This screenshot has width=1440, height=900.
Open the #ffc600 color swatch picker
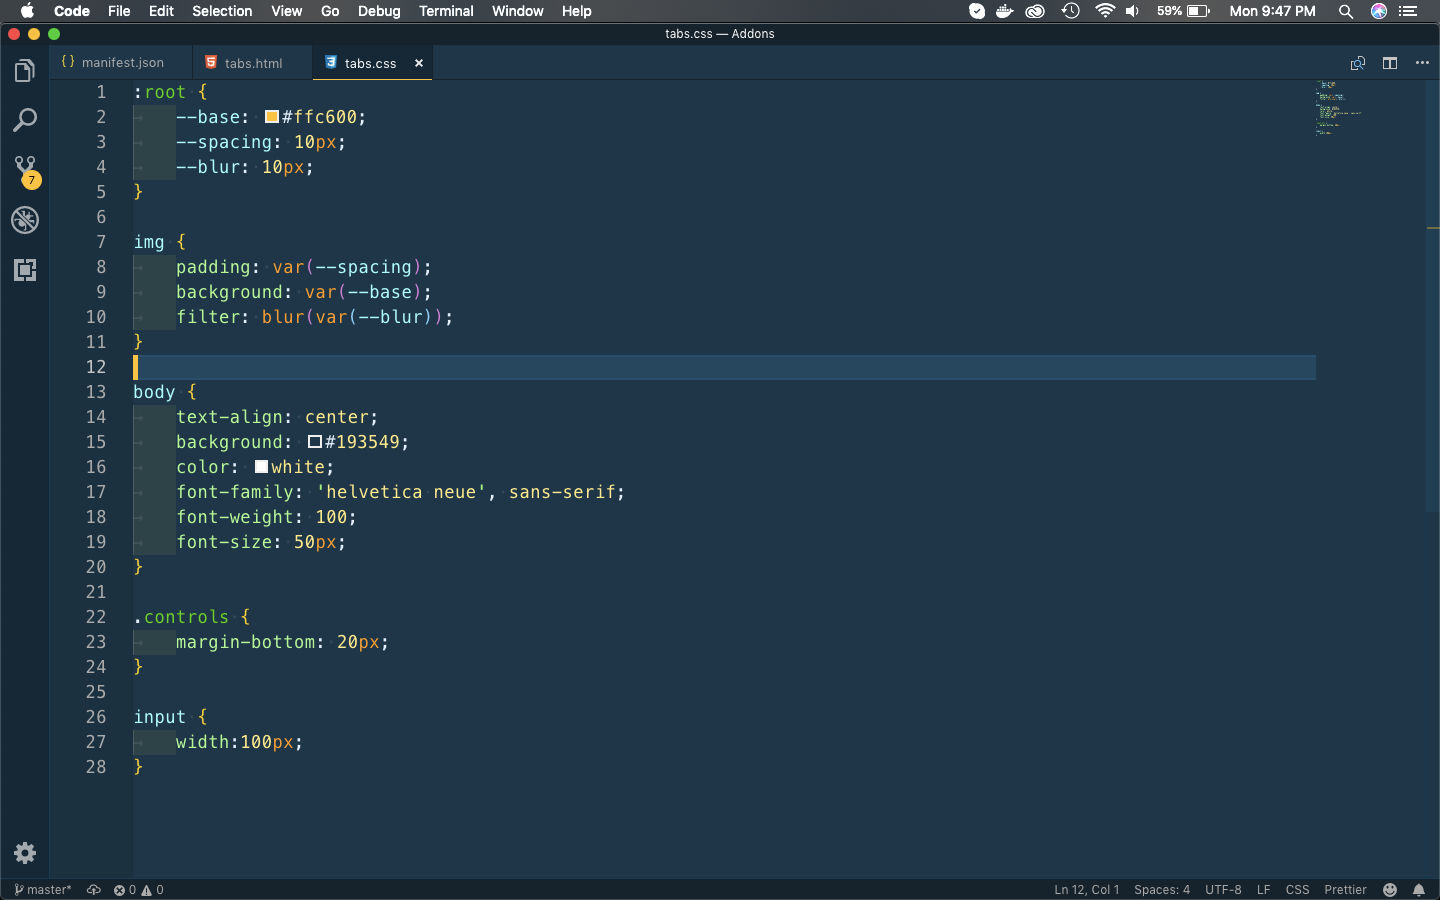(x=272, y=117)
